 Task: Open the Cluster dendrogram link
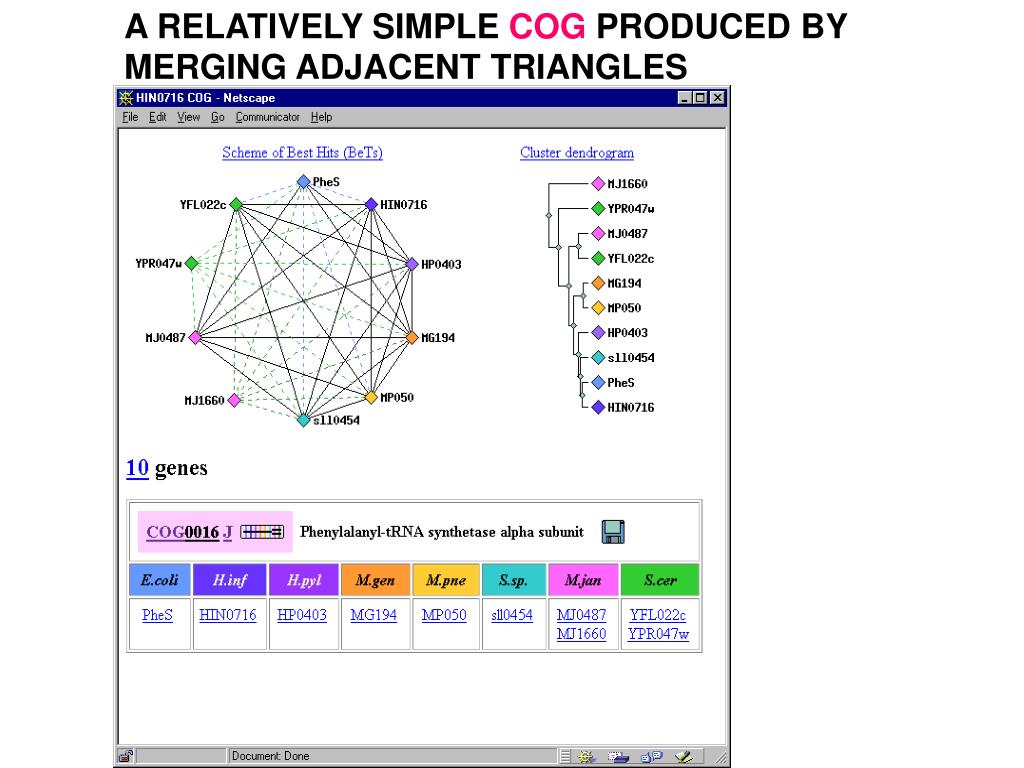577,153
